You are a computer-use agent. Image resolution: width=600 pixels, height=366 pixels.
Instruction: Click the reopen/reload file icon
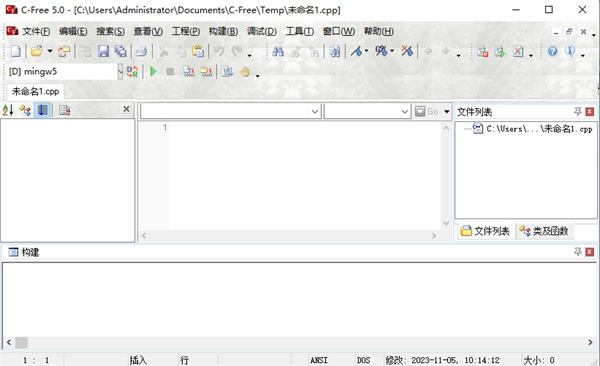pos(64,51)
